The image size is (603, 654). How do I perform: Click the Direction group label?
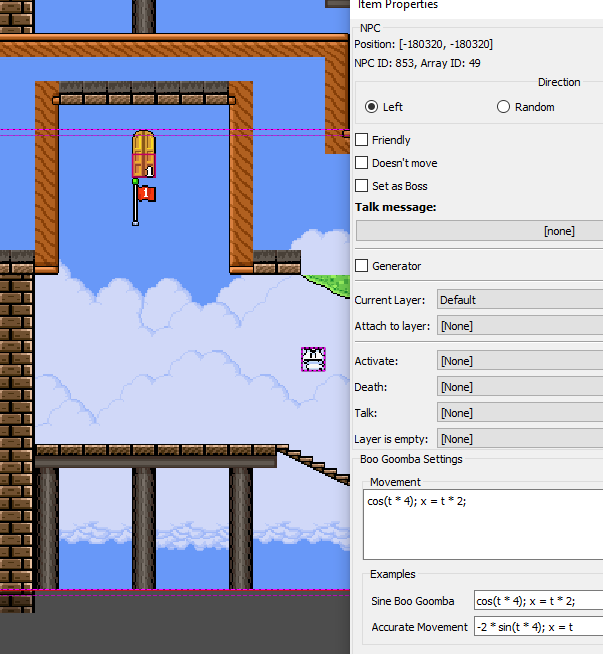[x=559, y=82]
